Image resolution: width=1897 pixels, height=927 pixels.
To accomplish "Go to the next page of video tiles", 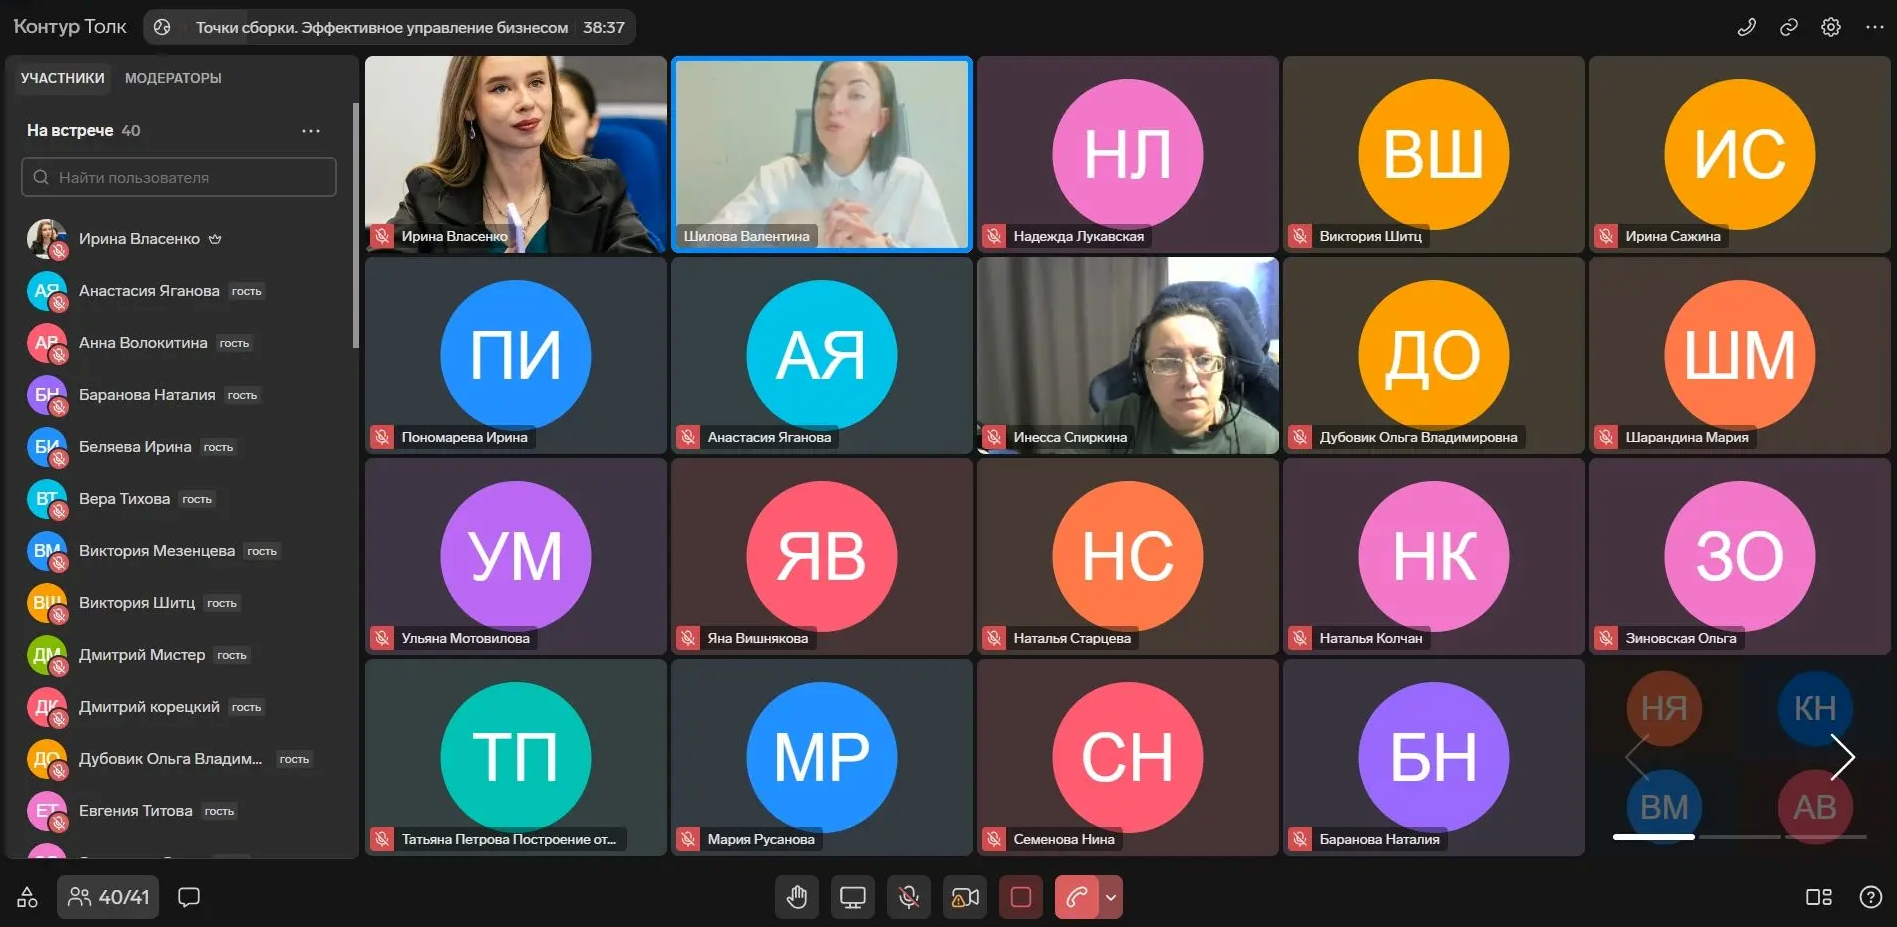I will tap(1842, 757).
